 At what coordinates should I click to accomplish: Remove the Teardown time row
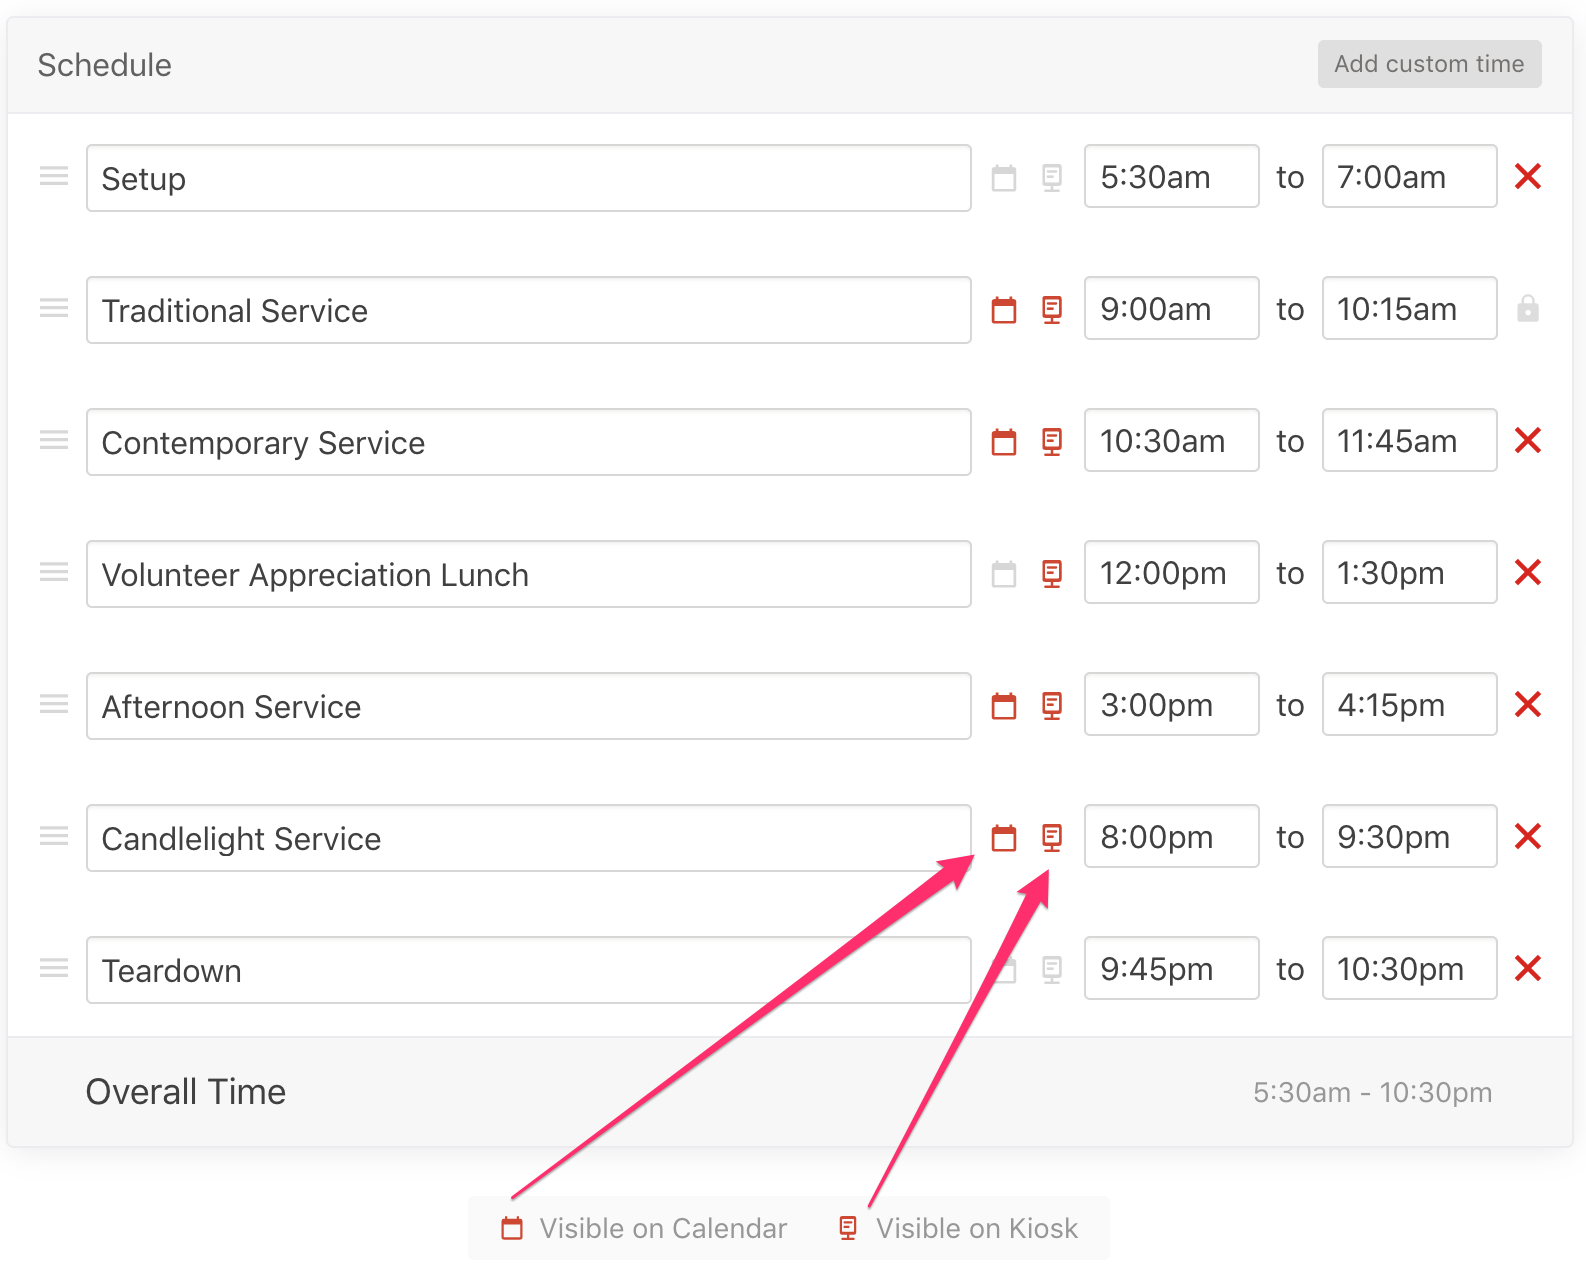click(x=1528, y=968)
